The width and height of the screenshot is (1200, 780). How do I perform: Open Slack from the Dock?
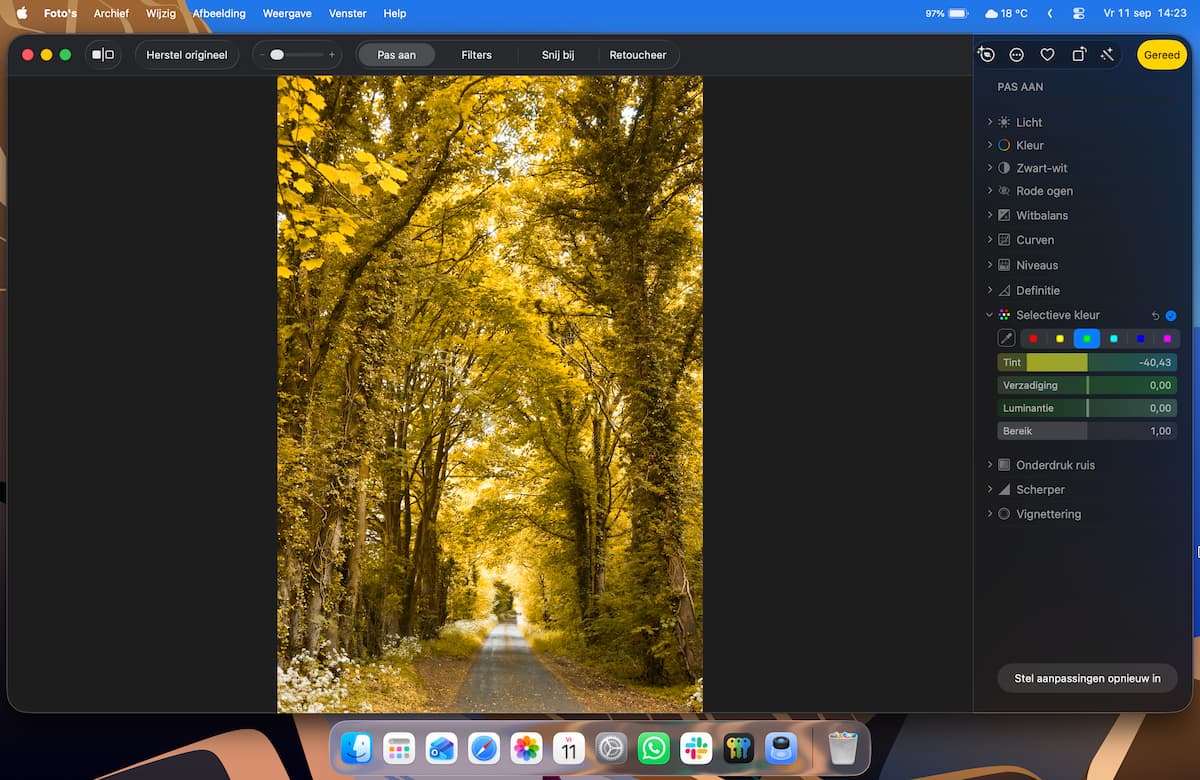[x=696, y=748]
